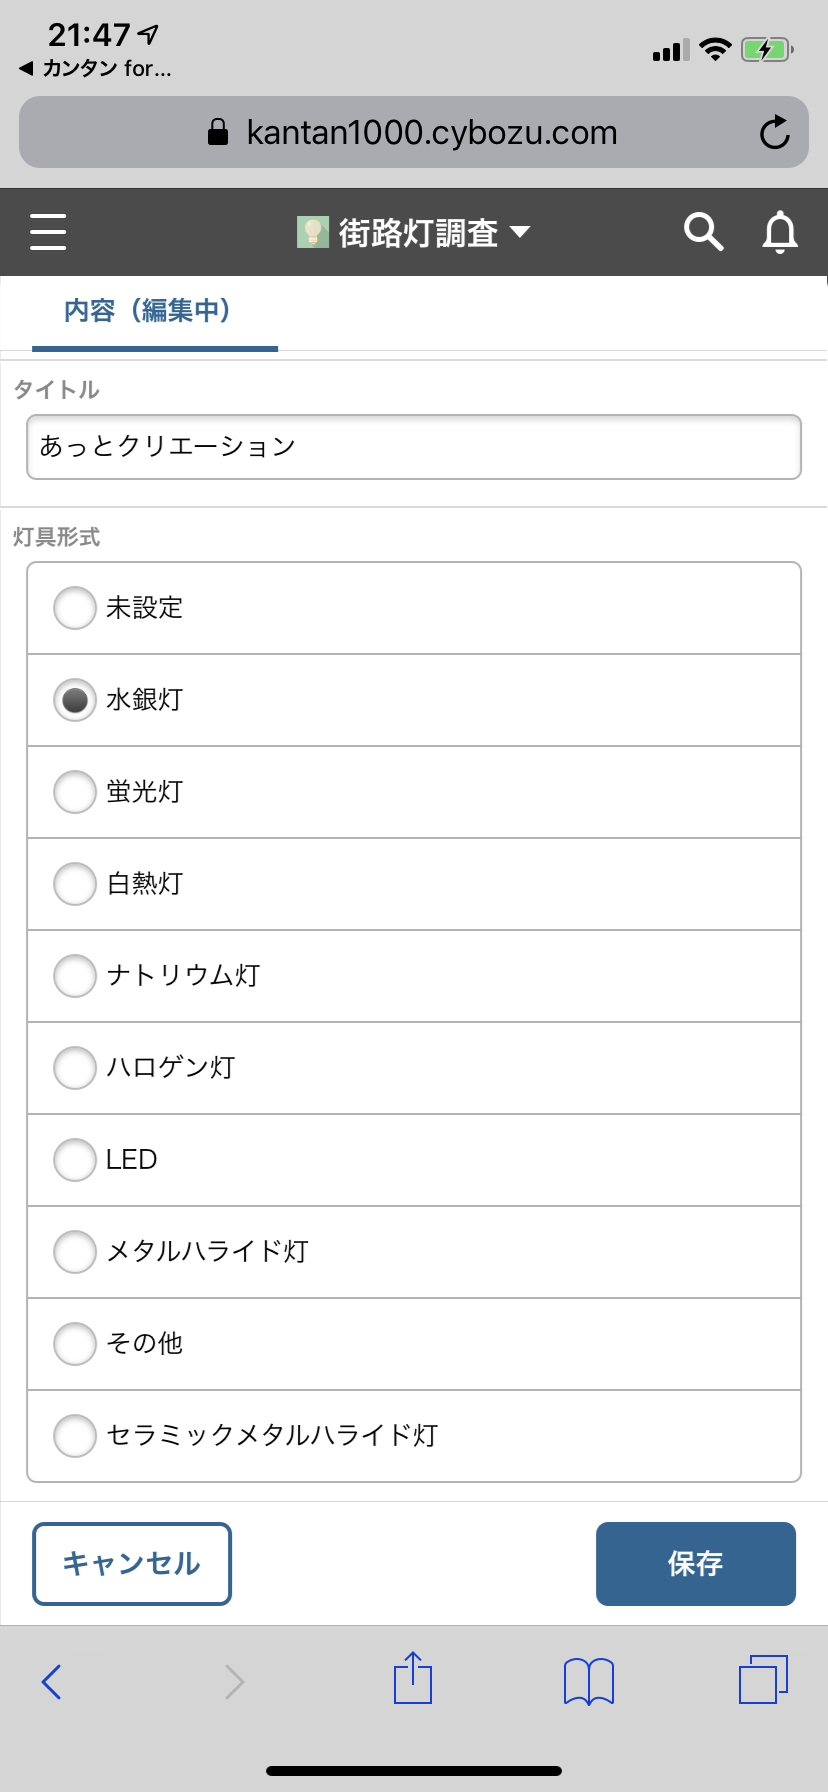Show open tabs in Safari
The width and height of the screenshot is (828, 1792).
click(x=763, y=1679)
